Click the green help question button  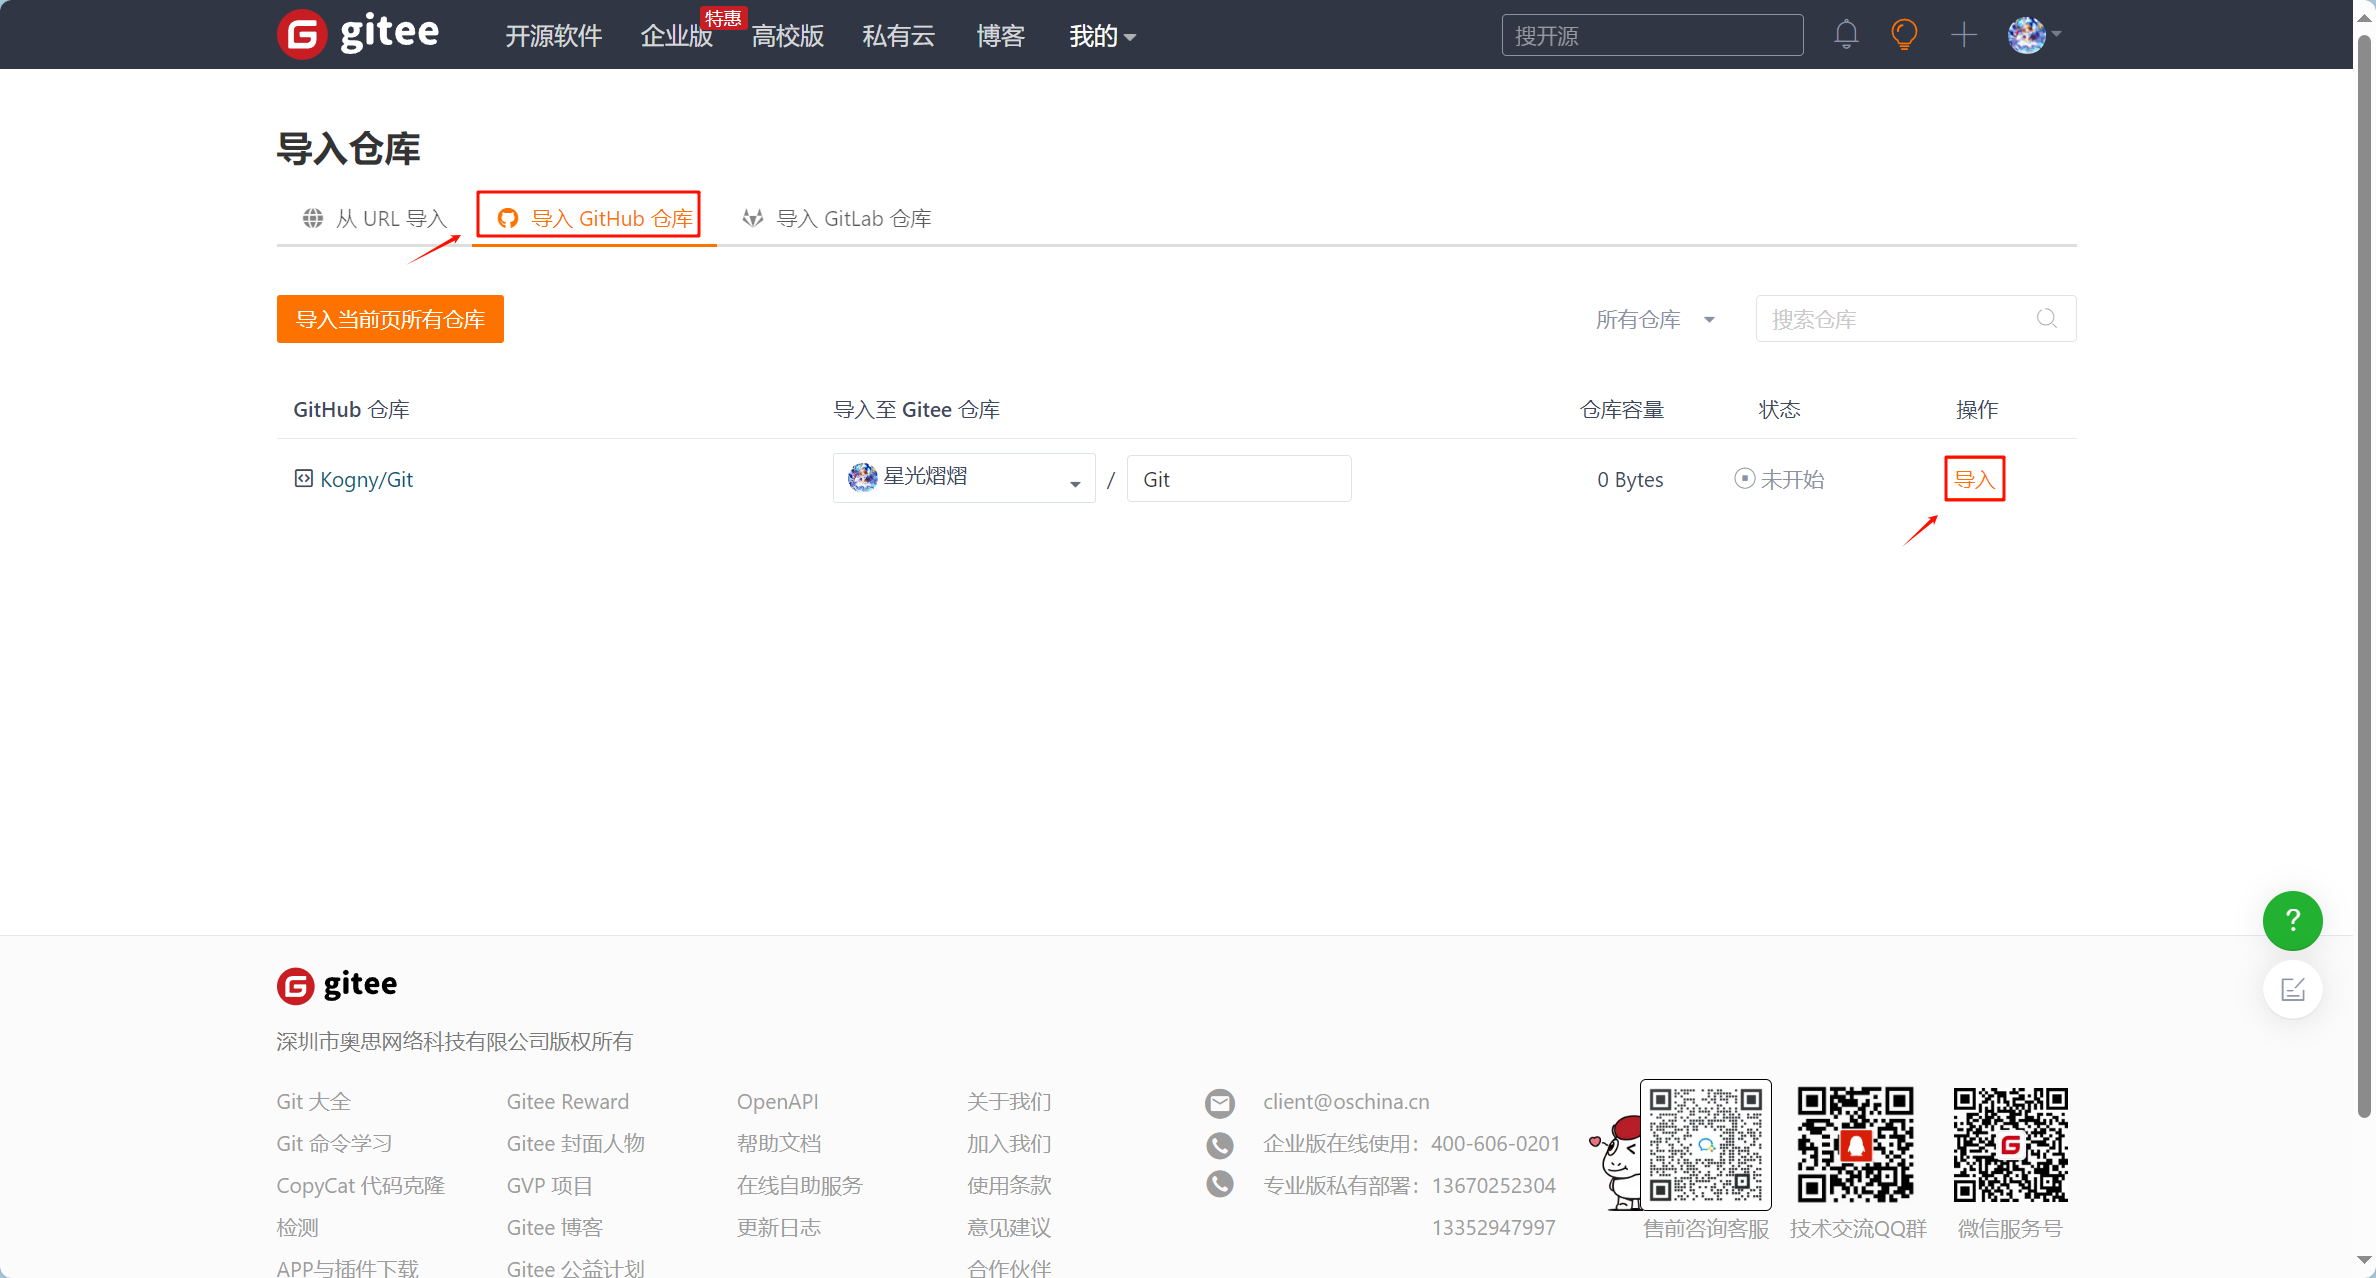[2292, 920]
